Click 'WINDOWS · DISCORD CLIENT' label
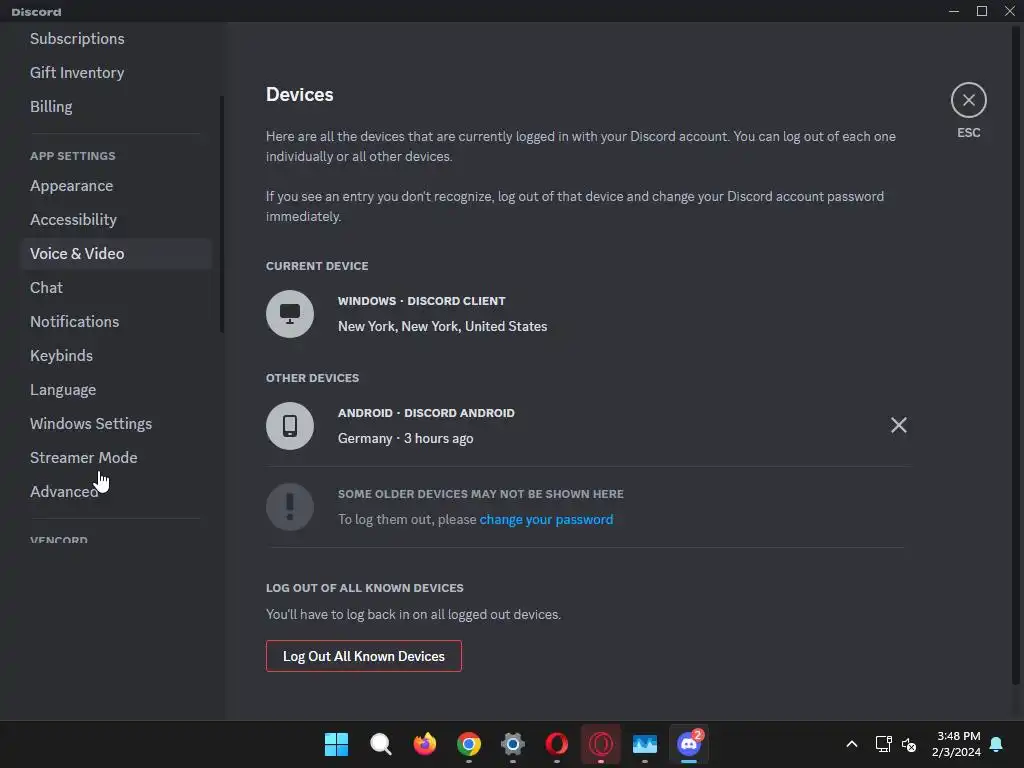The height and width of the screenshot is (768, 1024). point(422,301)
